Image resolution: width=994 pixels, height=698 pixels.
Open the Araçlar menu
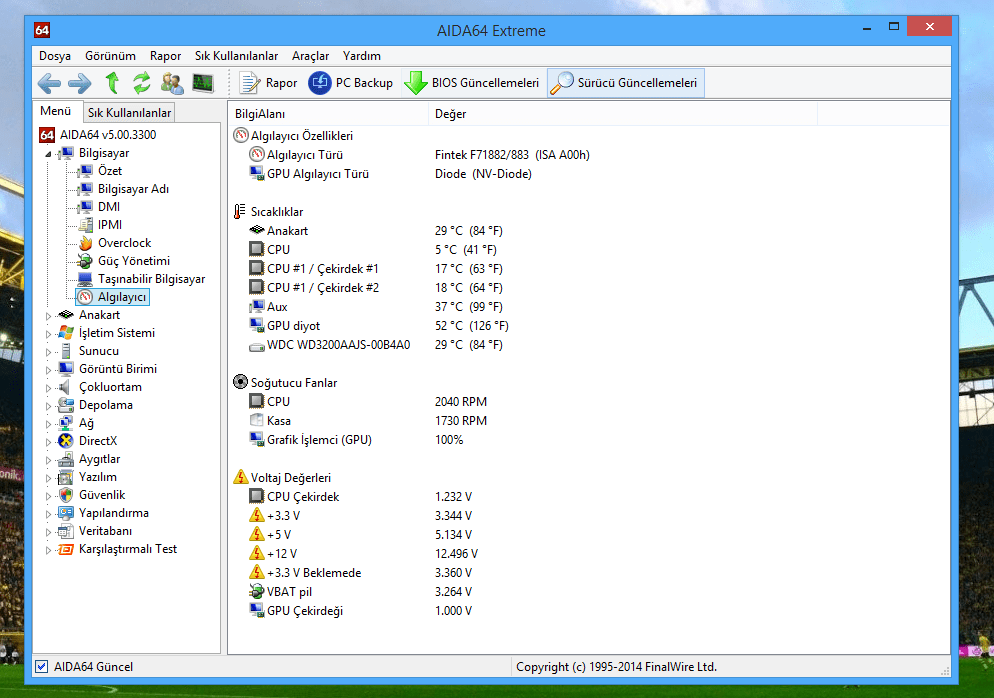[x=310, y=56]
